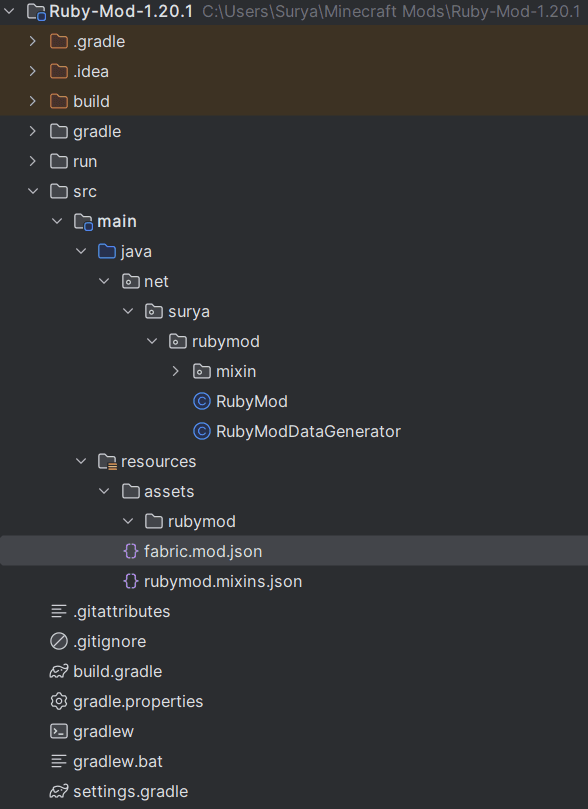Click the gradle.properties gear icon
The height and width of the screenshot is (809, 588).
tap(59, 701)
